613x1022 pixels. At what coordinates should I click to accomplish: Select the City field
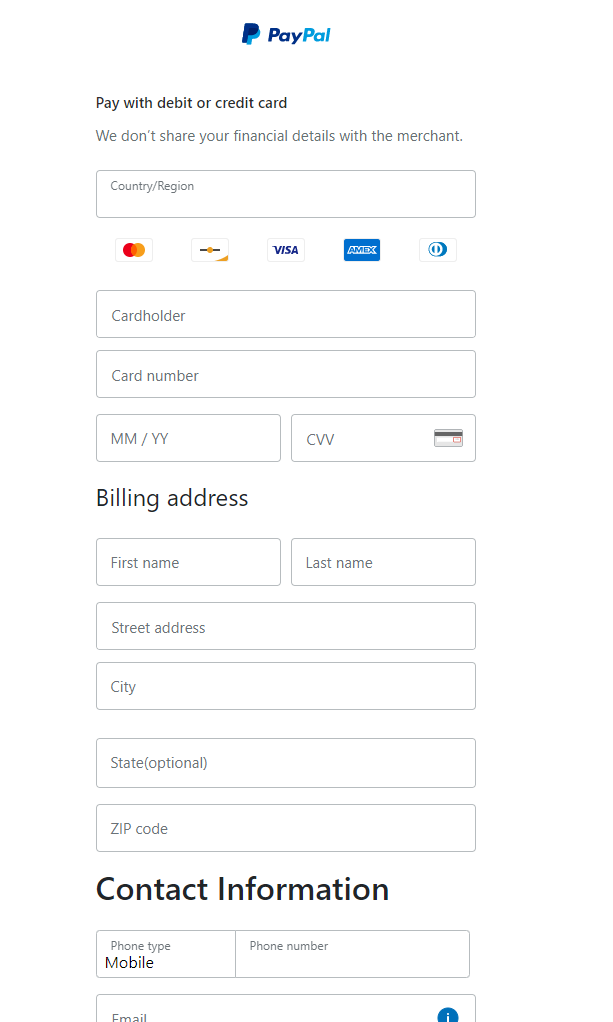[x=286, y=686]
